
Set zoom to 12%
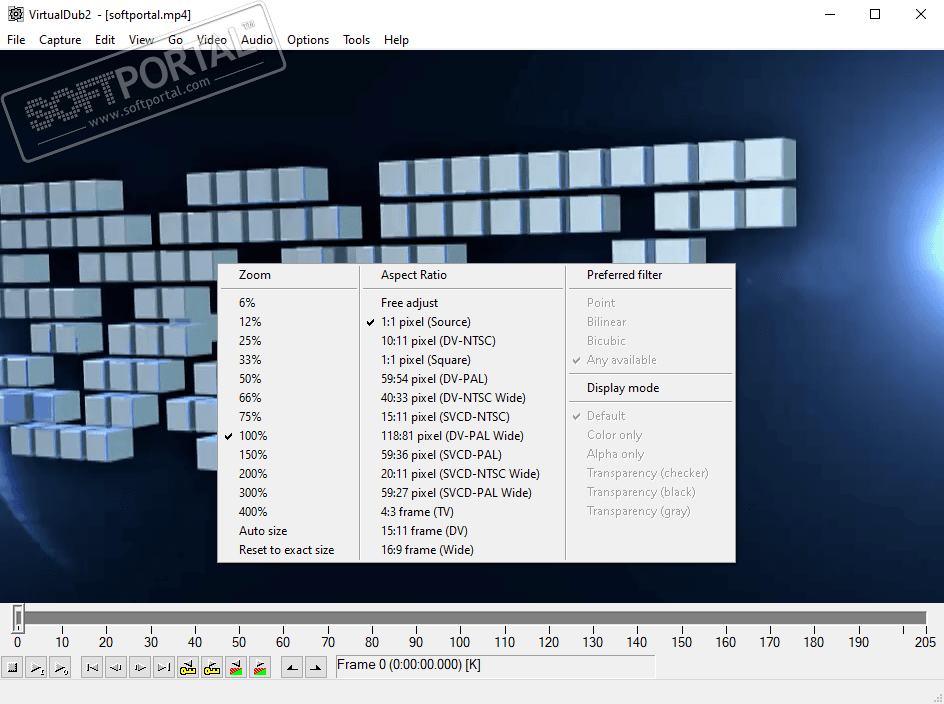[289, 322]
